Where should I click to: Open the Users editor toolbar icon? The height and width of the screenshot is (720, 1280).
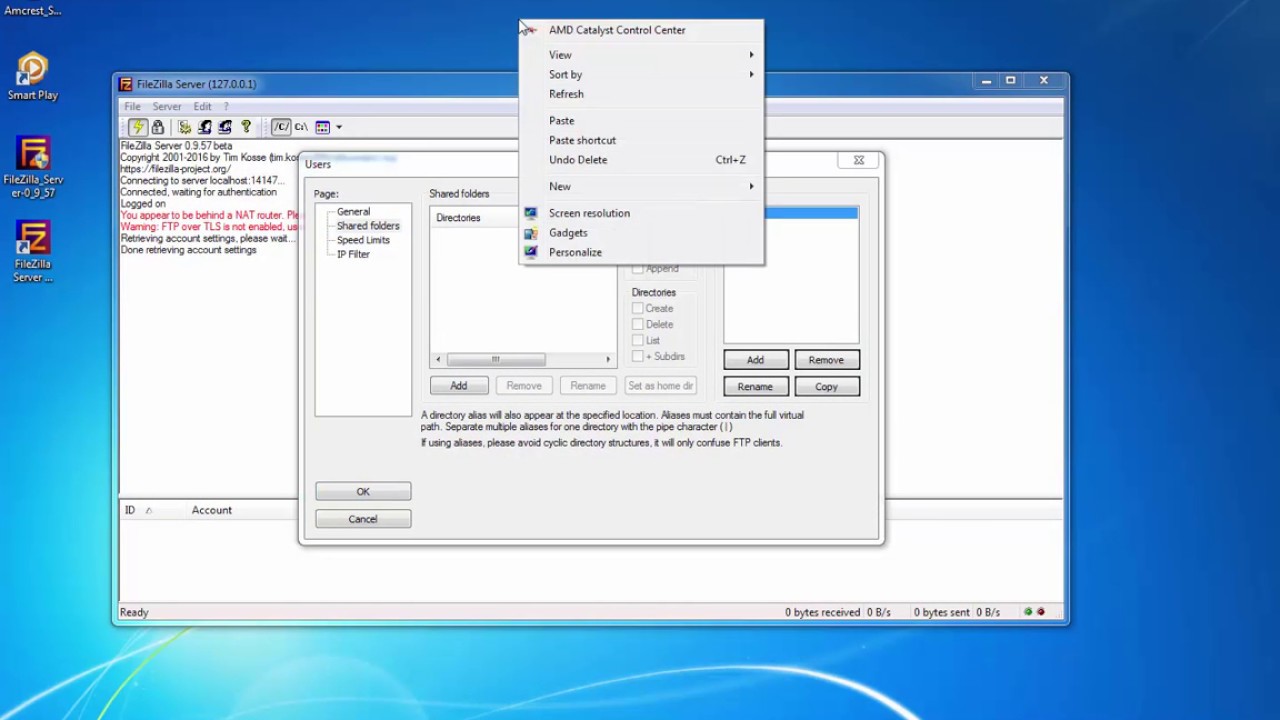(205, 127)
